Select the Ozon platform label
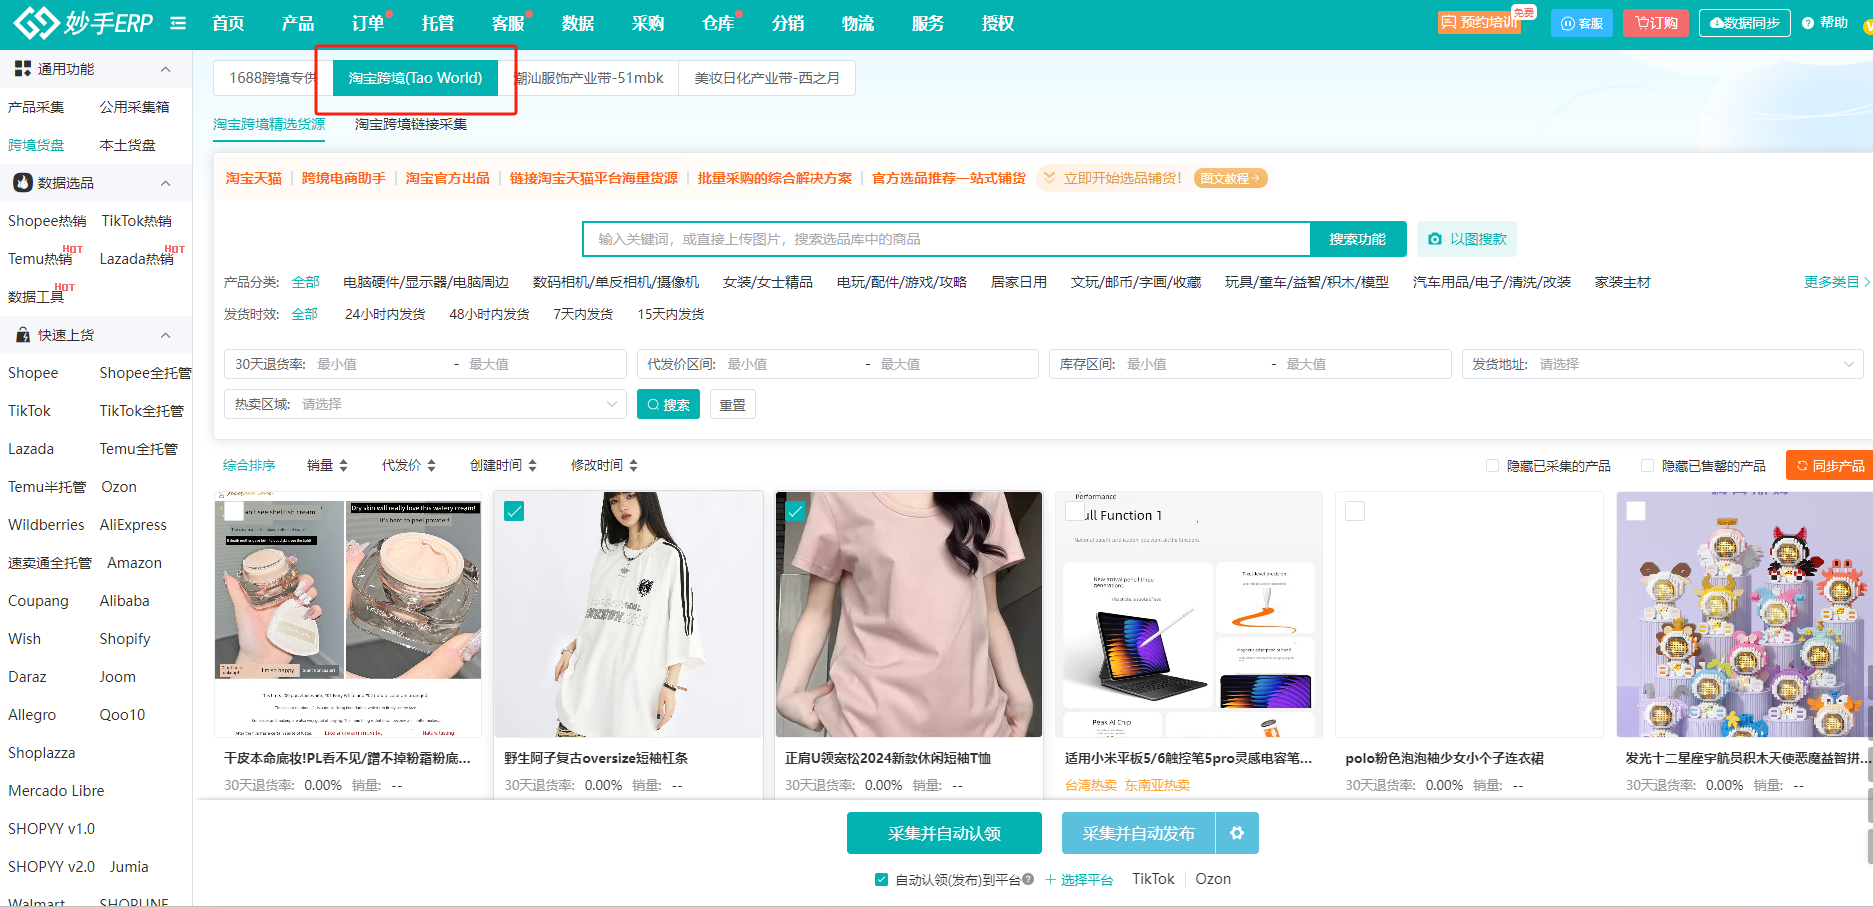 pyautogui.click(x=1213, y=879)
